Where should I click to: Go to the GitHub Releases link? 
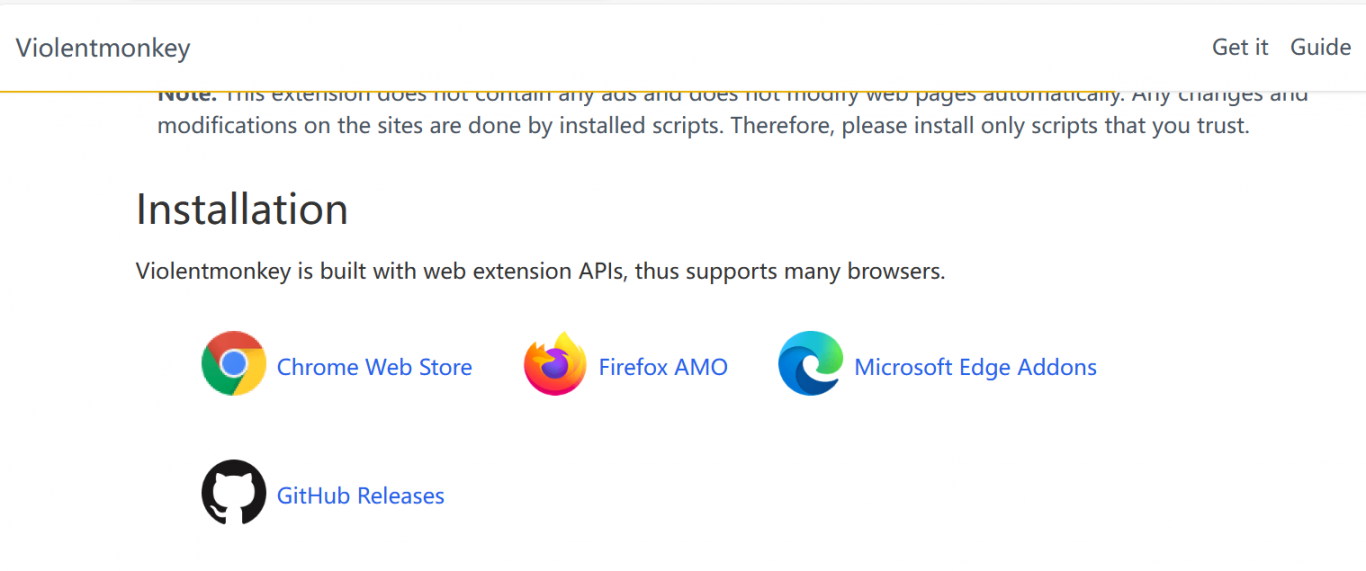point(360,496)
